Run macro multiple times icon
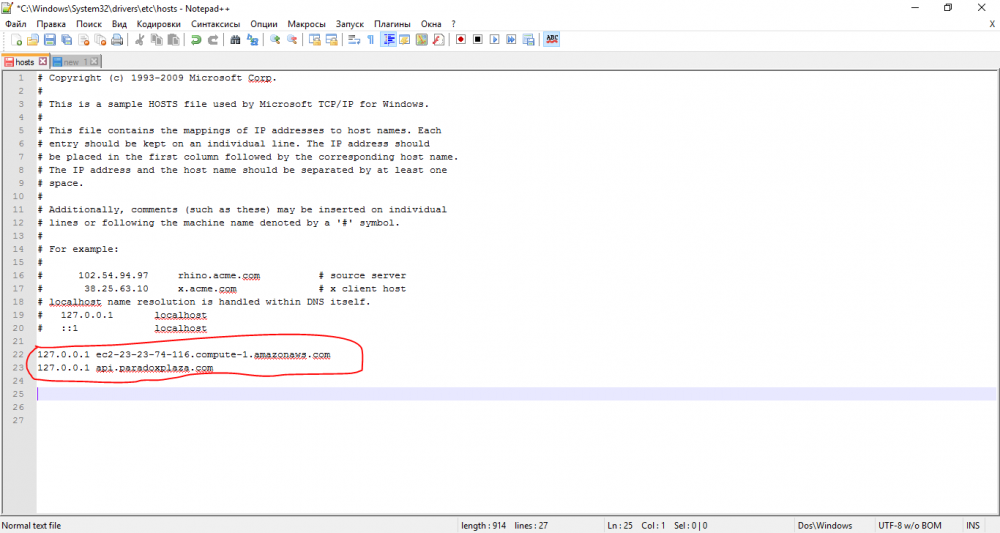This screenshot has height=533, width=1000. tap(511, 40)
